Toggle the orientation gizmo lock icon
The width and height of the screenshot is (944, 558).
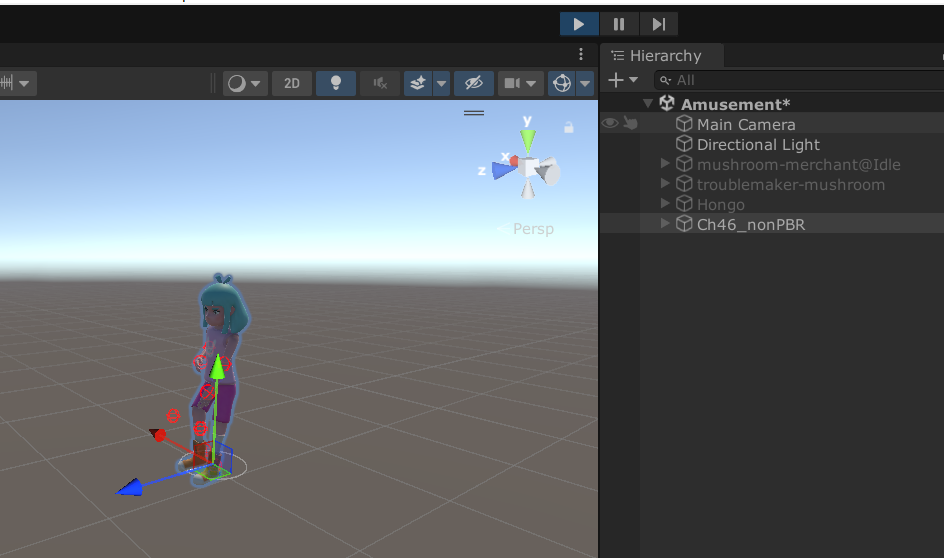(568, 127)
